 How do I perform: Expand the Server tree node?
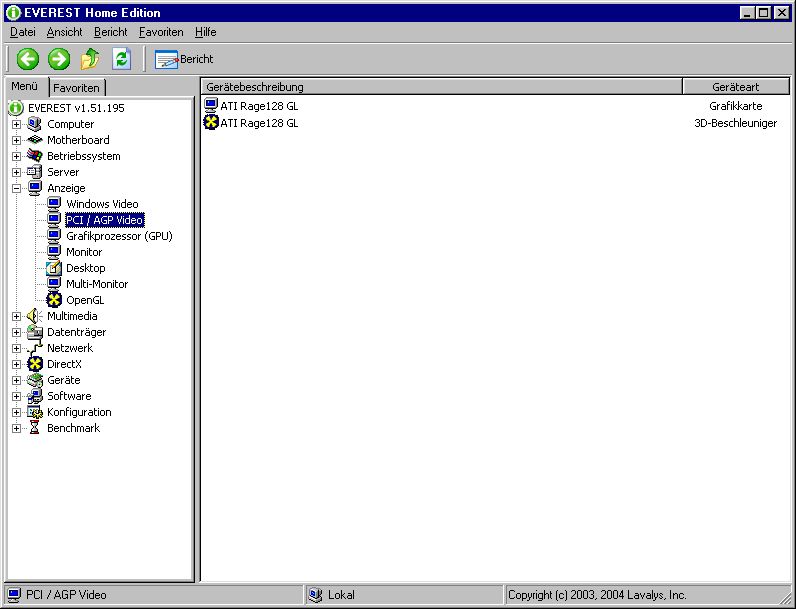coord(16,172)
